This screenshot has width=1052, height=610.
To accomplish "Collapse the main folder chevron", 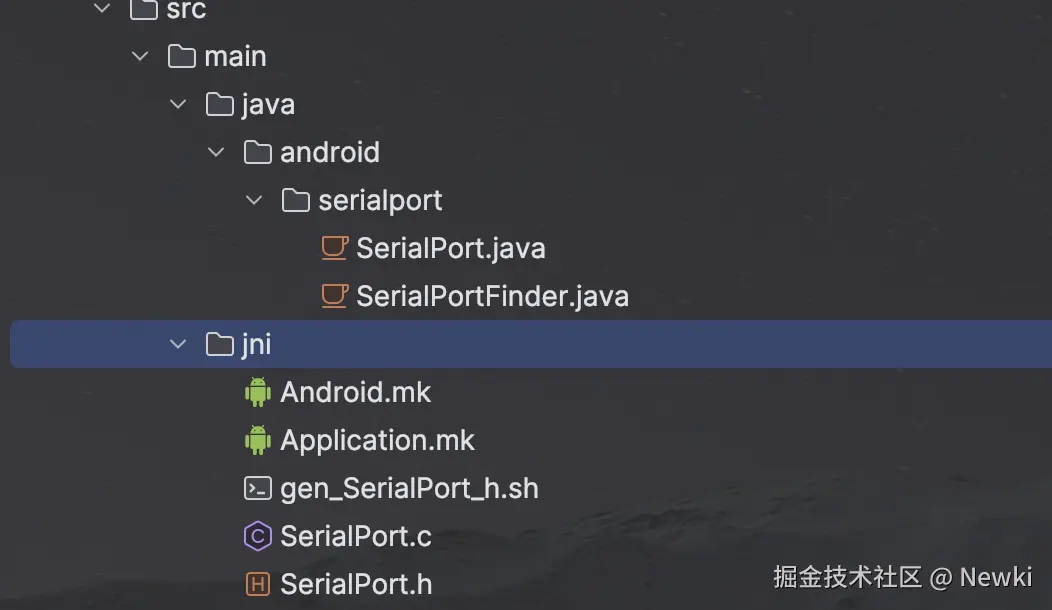I will click(x=140, y=56).
